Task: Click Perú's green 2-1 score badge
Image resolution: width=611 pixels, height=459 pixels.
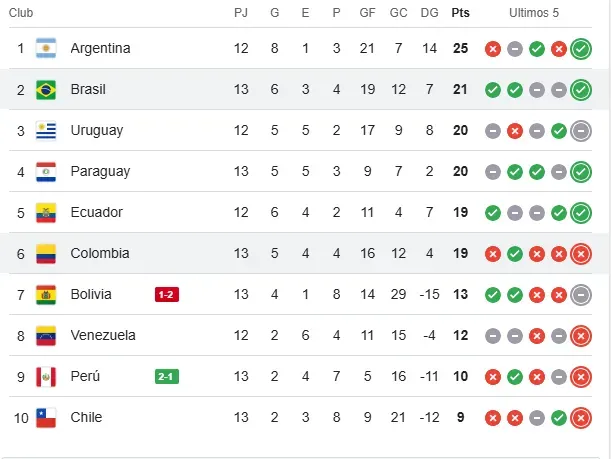Action: [x=167, y=376]
